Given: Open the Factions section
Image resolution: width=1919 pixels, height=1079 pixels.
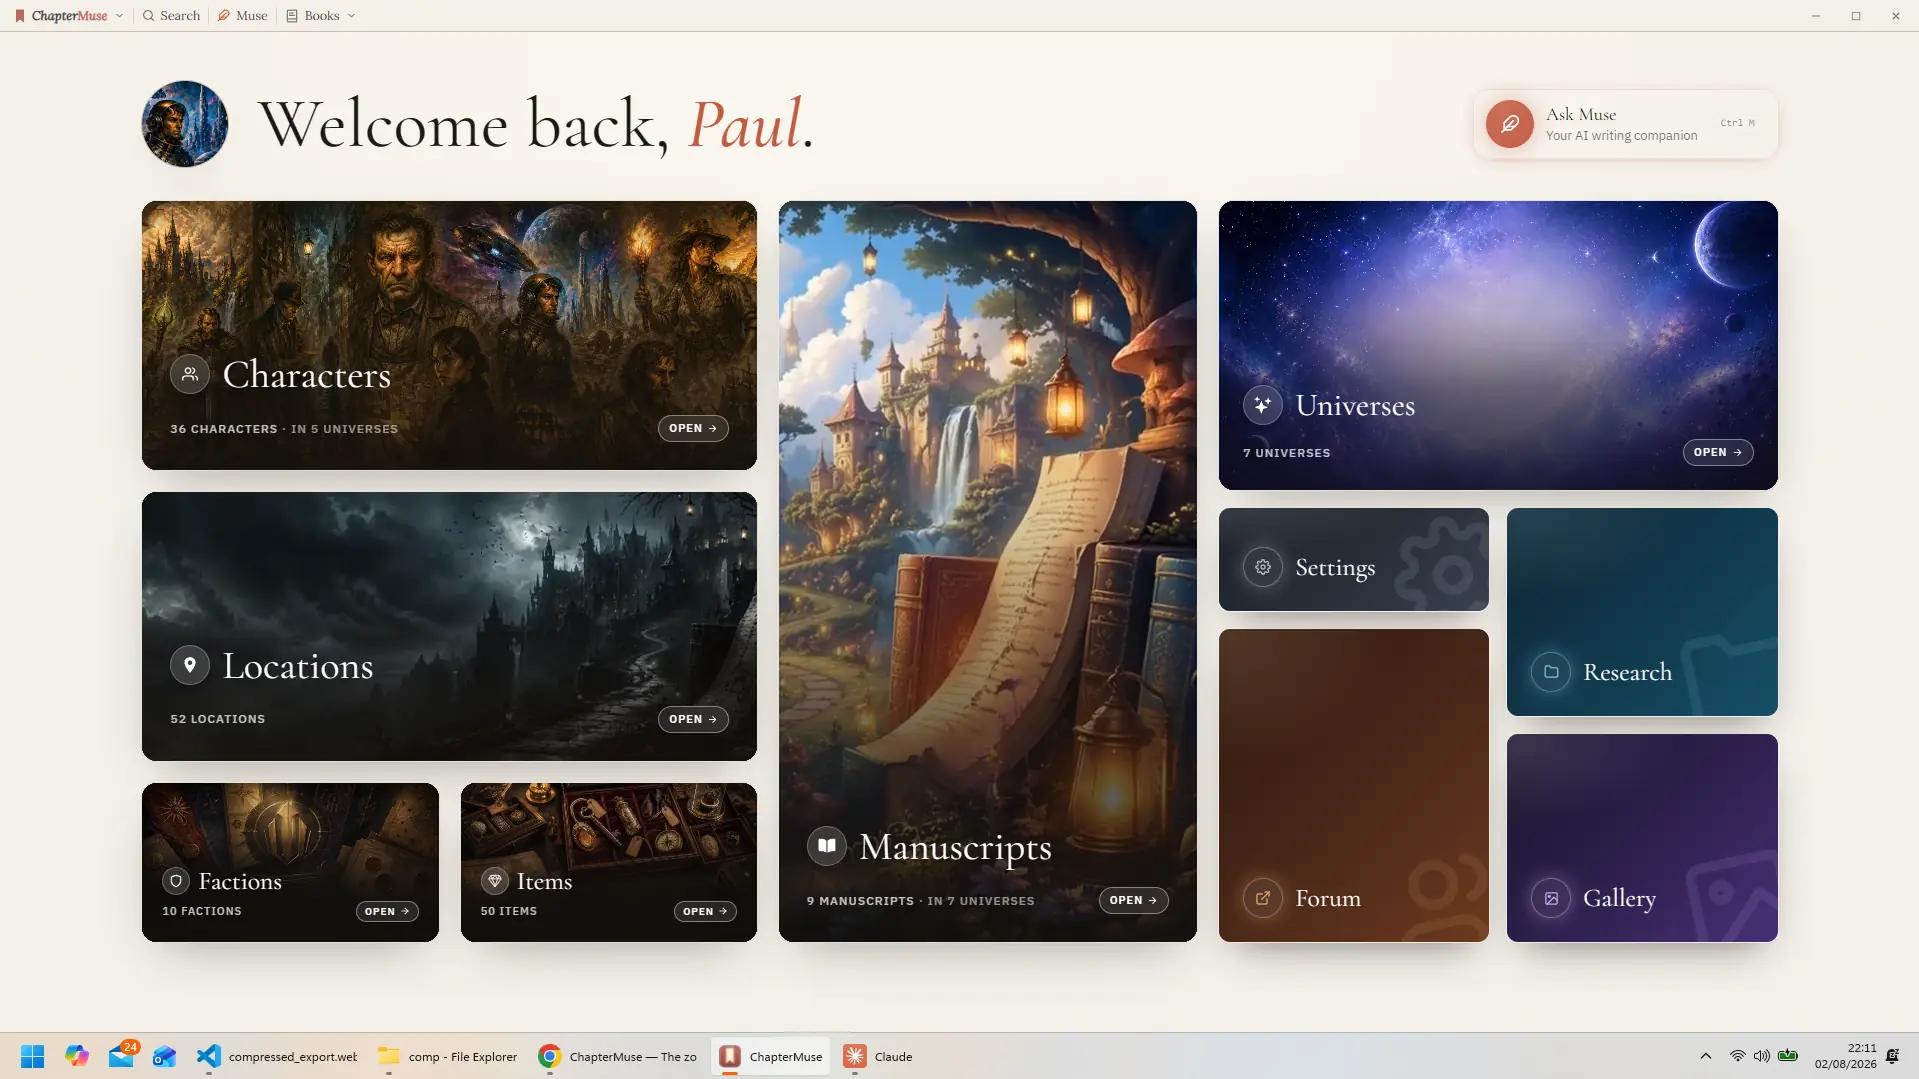Looking at the screenshot, I should coord(387,911).
